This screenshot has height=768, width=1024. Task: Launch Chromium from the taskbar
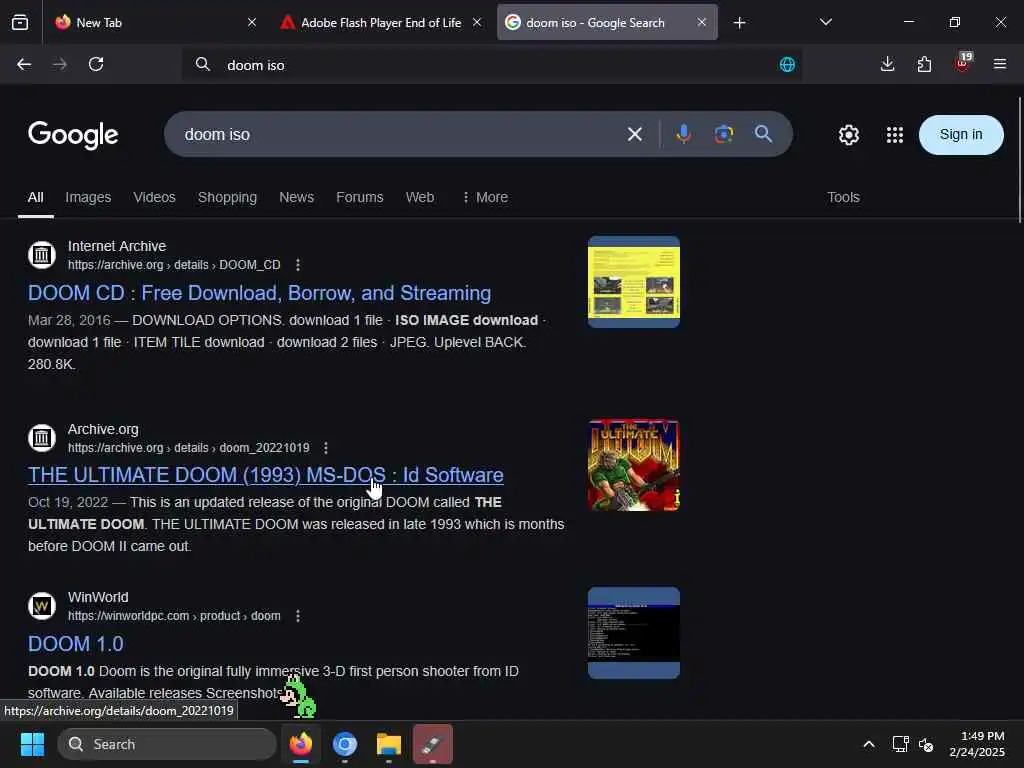pos(345,744)
